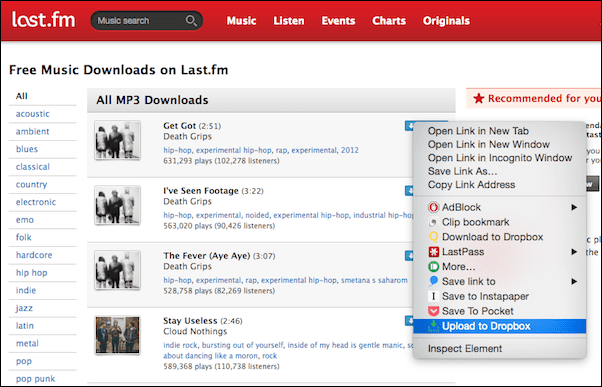602x387 pixels.
Task: Click the Download to Dropbox icon
Action: click(x=433, y=237)
